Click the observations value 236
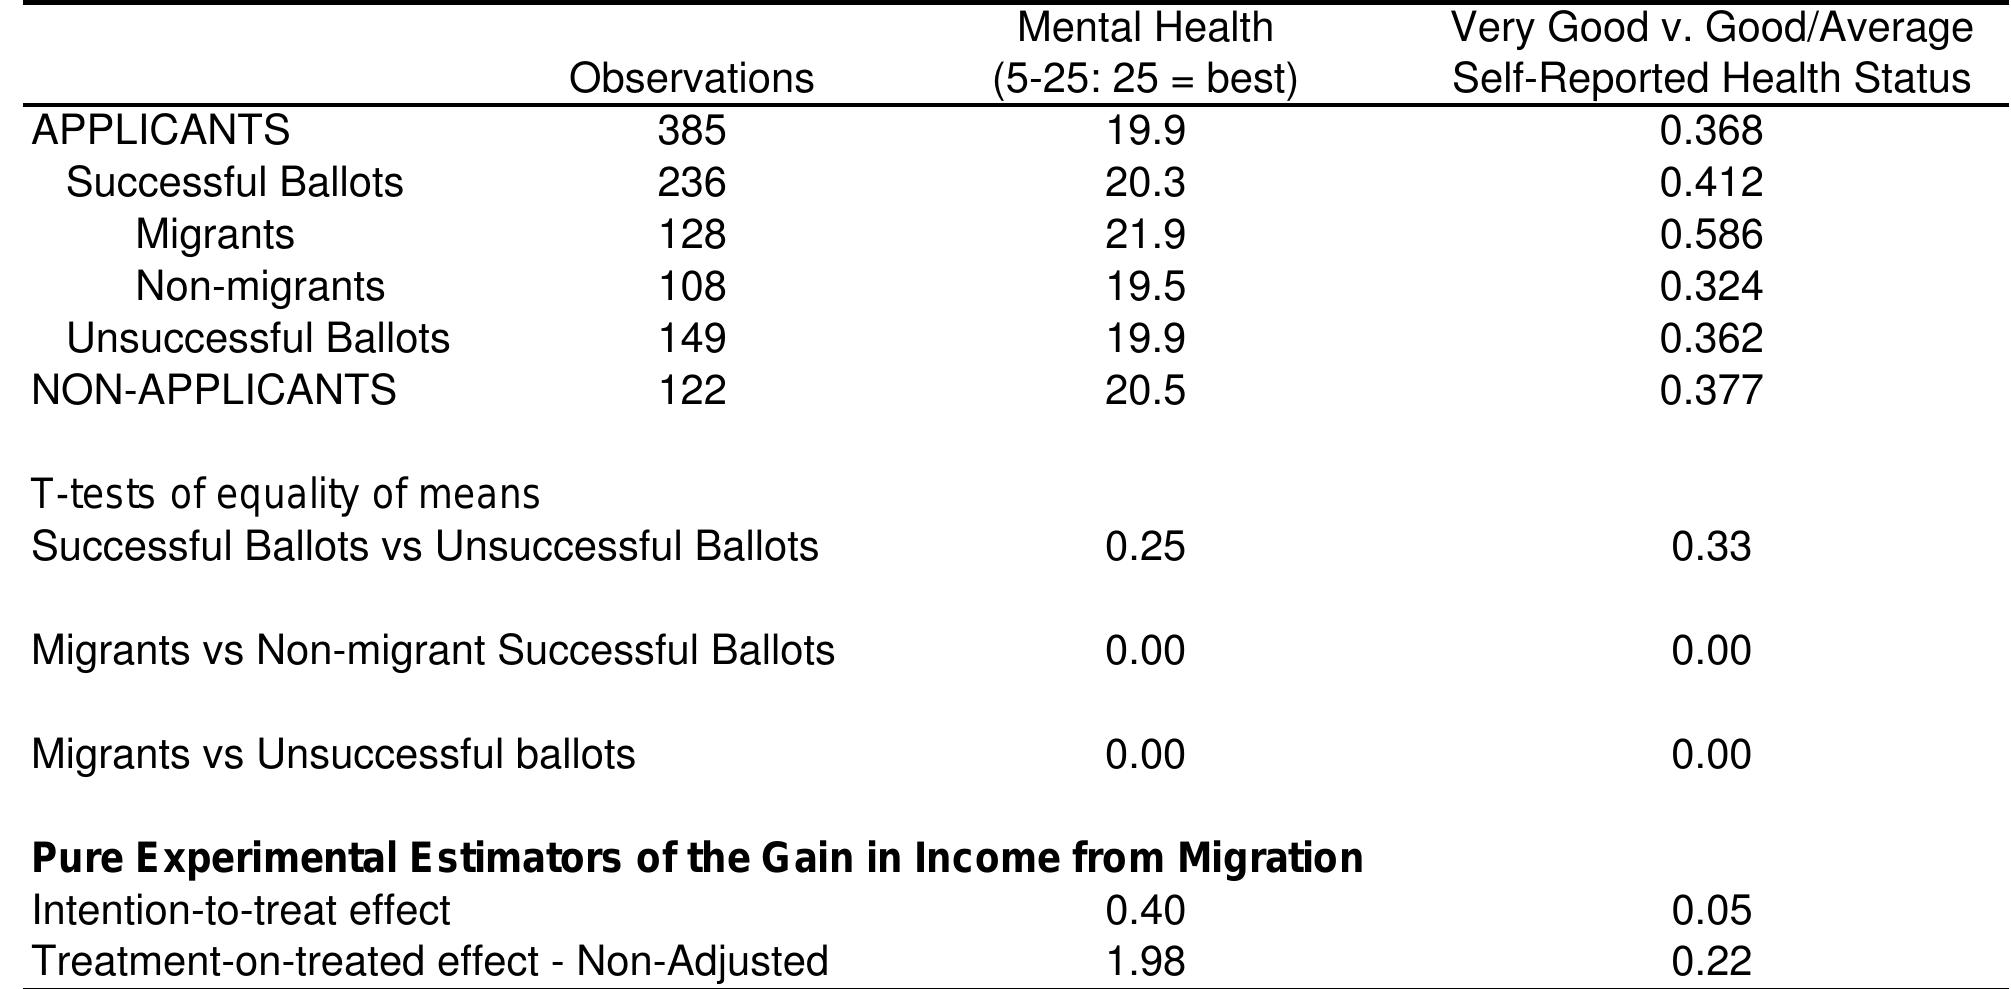This screenshot has height=989, width=2011. 691,182
